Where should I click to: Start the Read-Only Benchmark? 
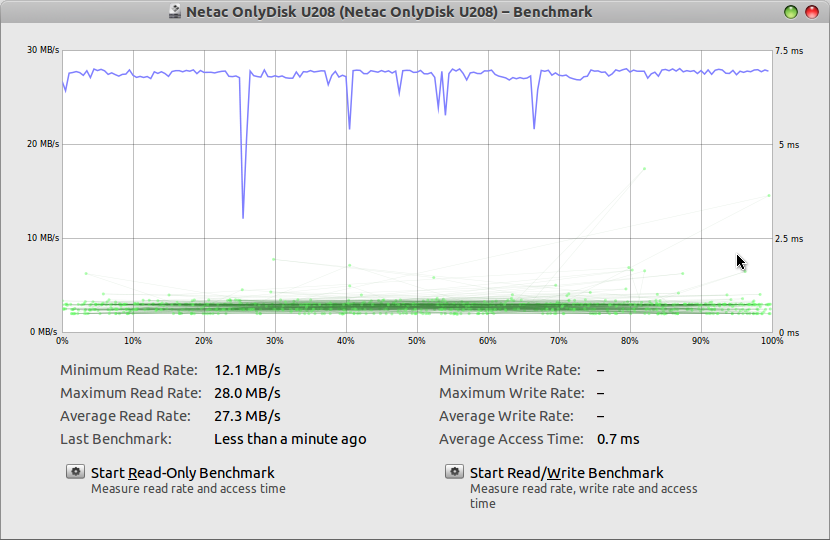182,473
